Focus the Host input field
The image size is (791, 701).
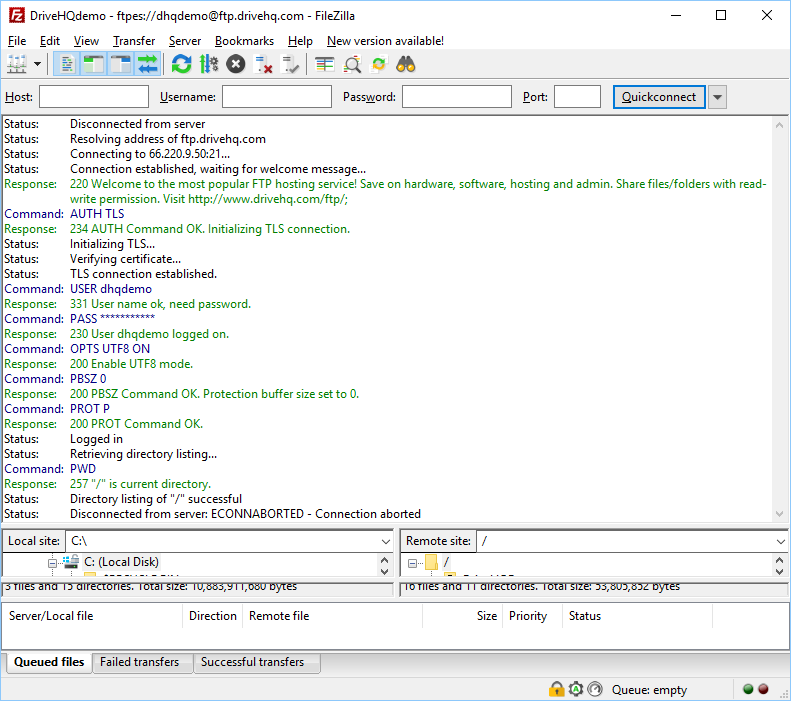[94, 96]
